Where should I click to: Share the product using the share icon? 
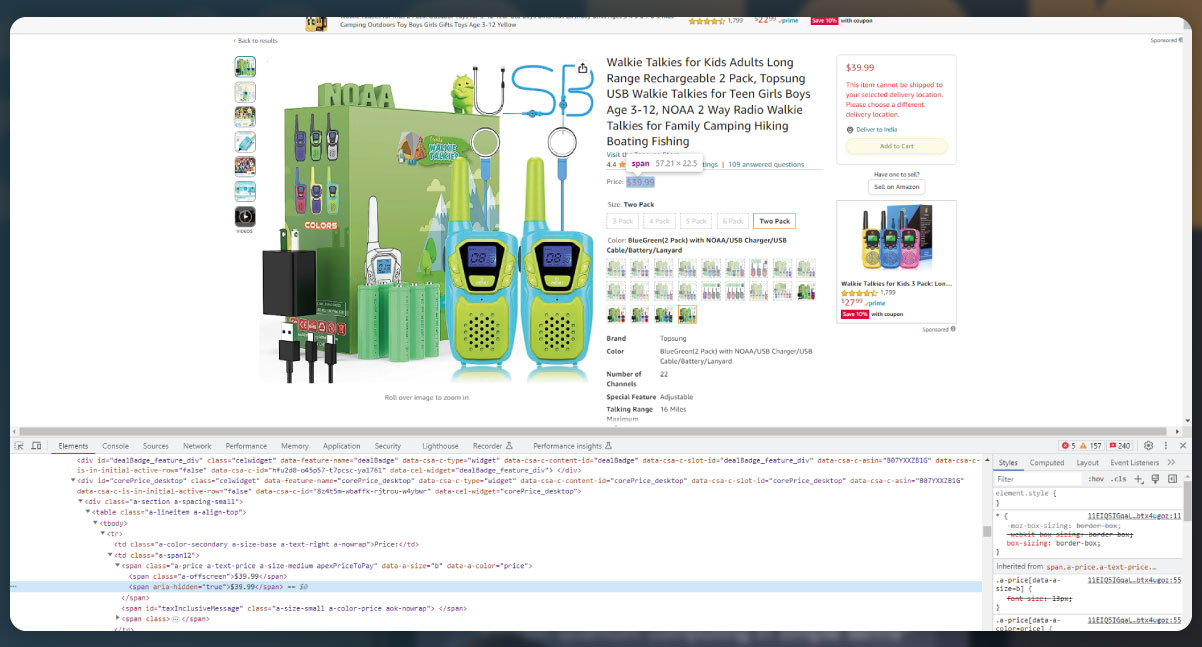coord(582,69)
